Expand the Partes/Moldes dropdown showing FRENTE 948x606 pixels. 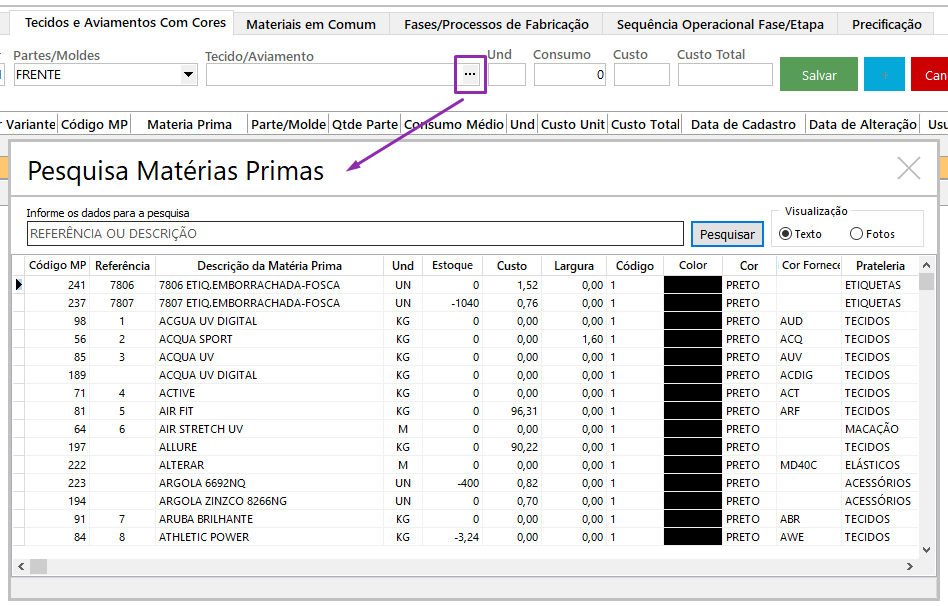188,75
